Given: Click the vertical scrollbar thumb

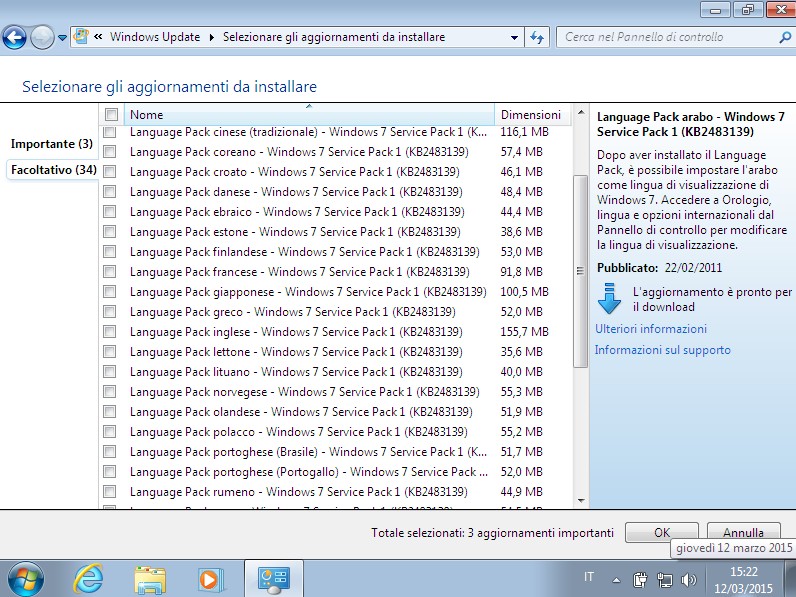Looking at the screenshot, I should tap(580, 271).
